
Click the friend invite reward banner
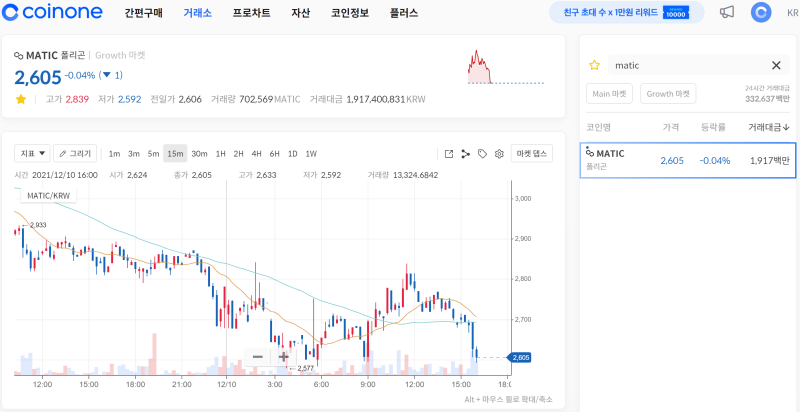[627, 12]
